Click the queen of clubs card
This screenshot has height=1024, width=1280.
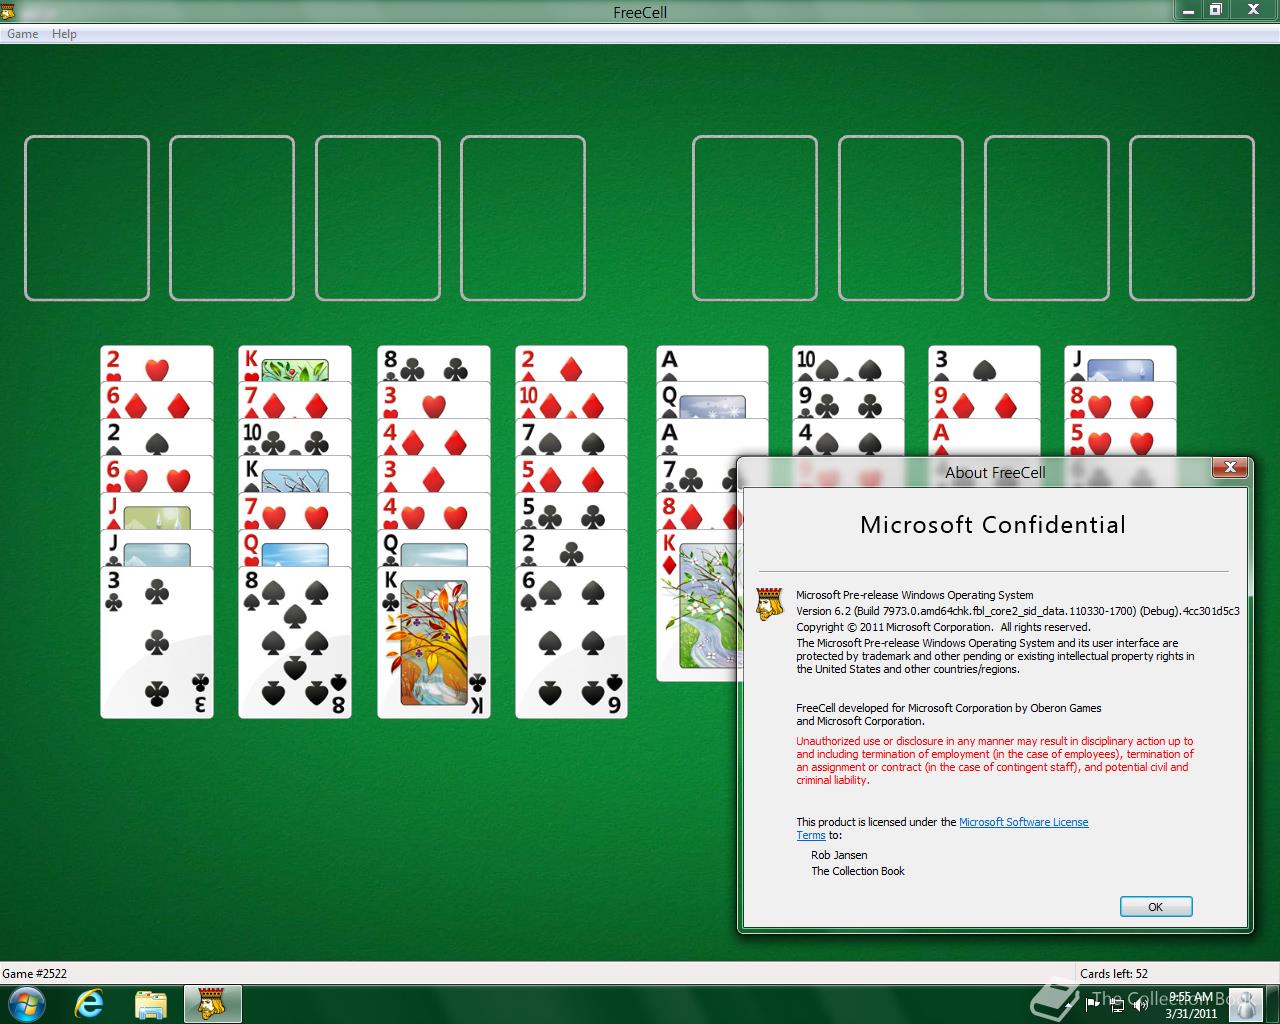click(x=434, y=549)
